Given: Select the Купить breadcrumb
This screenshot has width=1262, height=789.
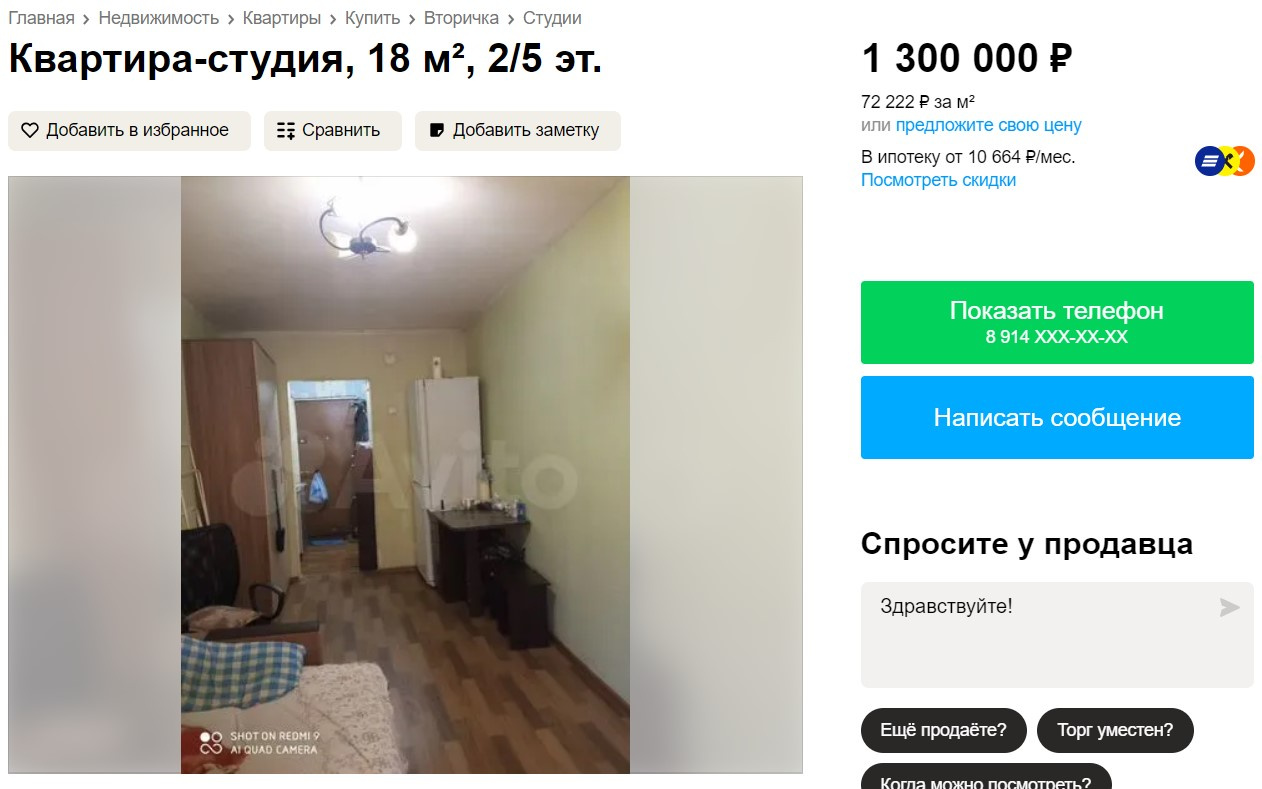Looking at the screenshot, I should (373, 18).
